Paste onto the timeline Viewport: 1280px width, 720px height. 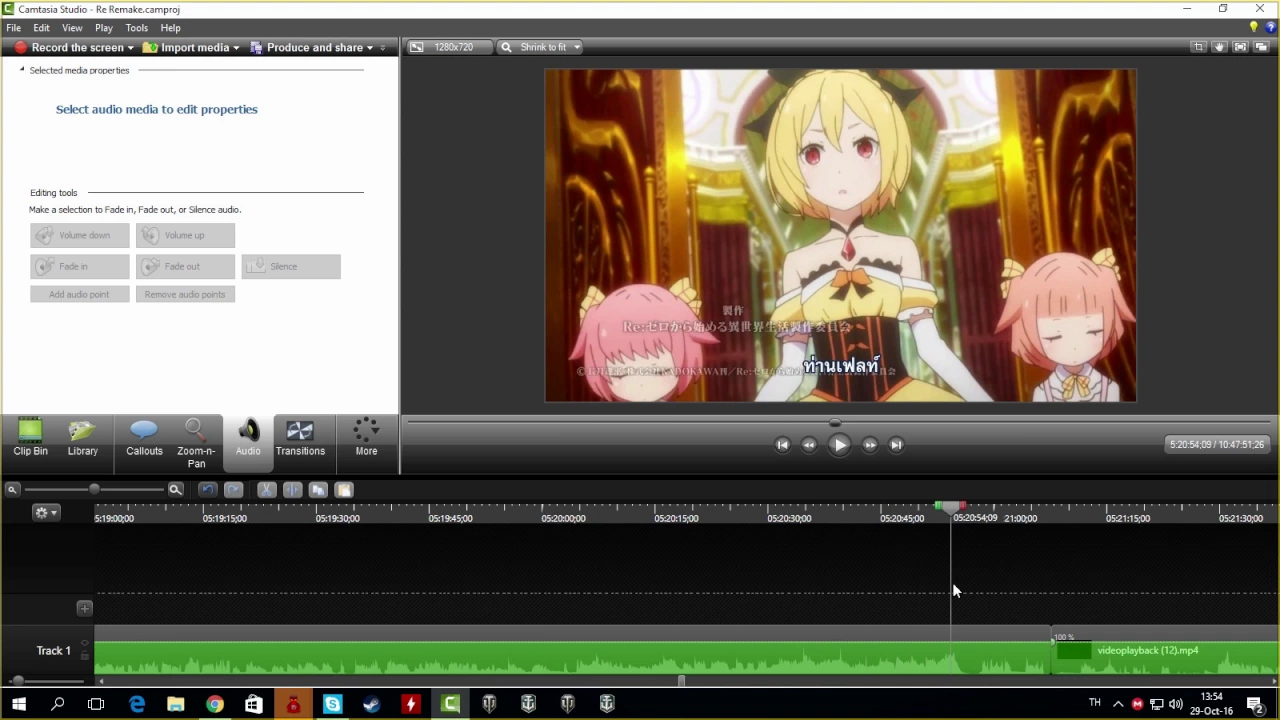pos(343,490)
